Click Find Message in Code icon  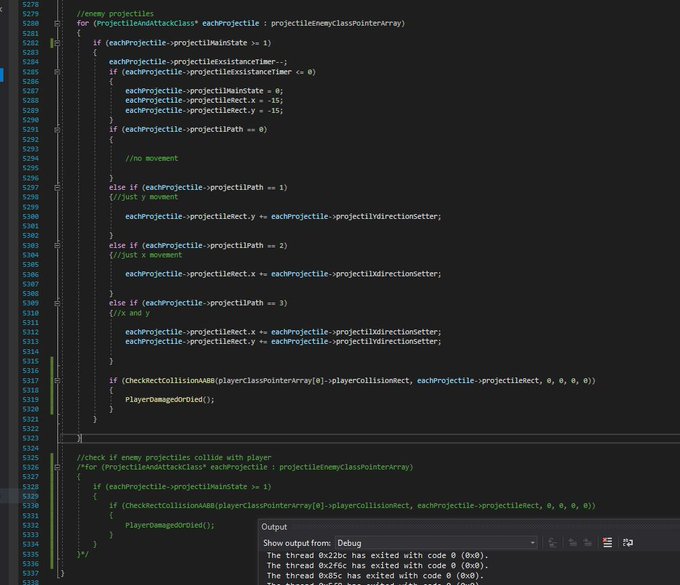[552, 543]
